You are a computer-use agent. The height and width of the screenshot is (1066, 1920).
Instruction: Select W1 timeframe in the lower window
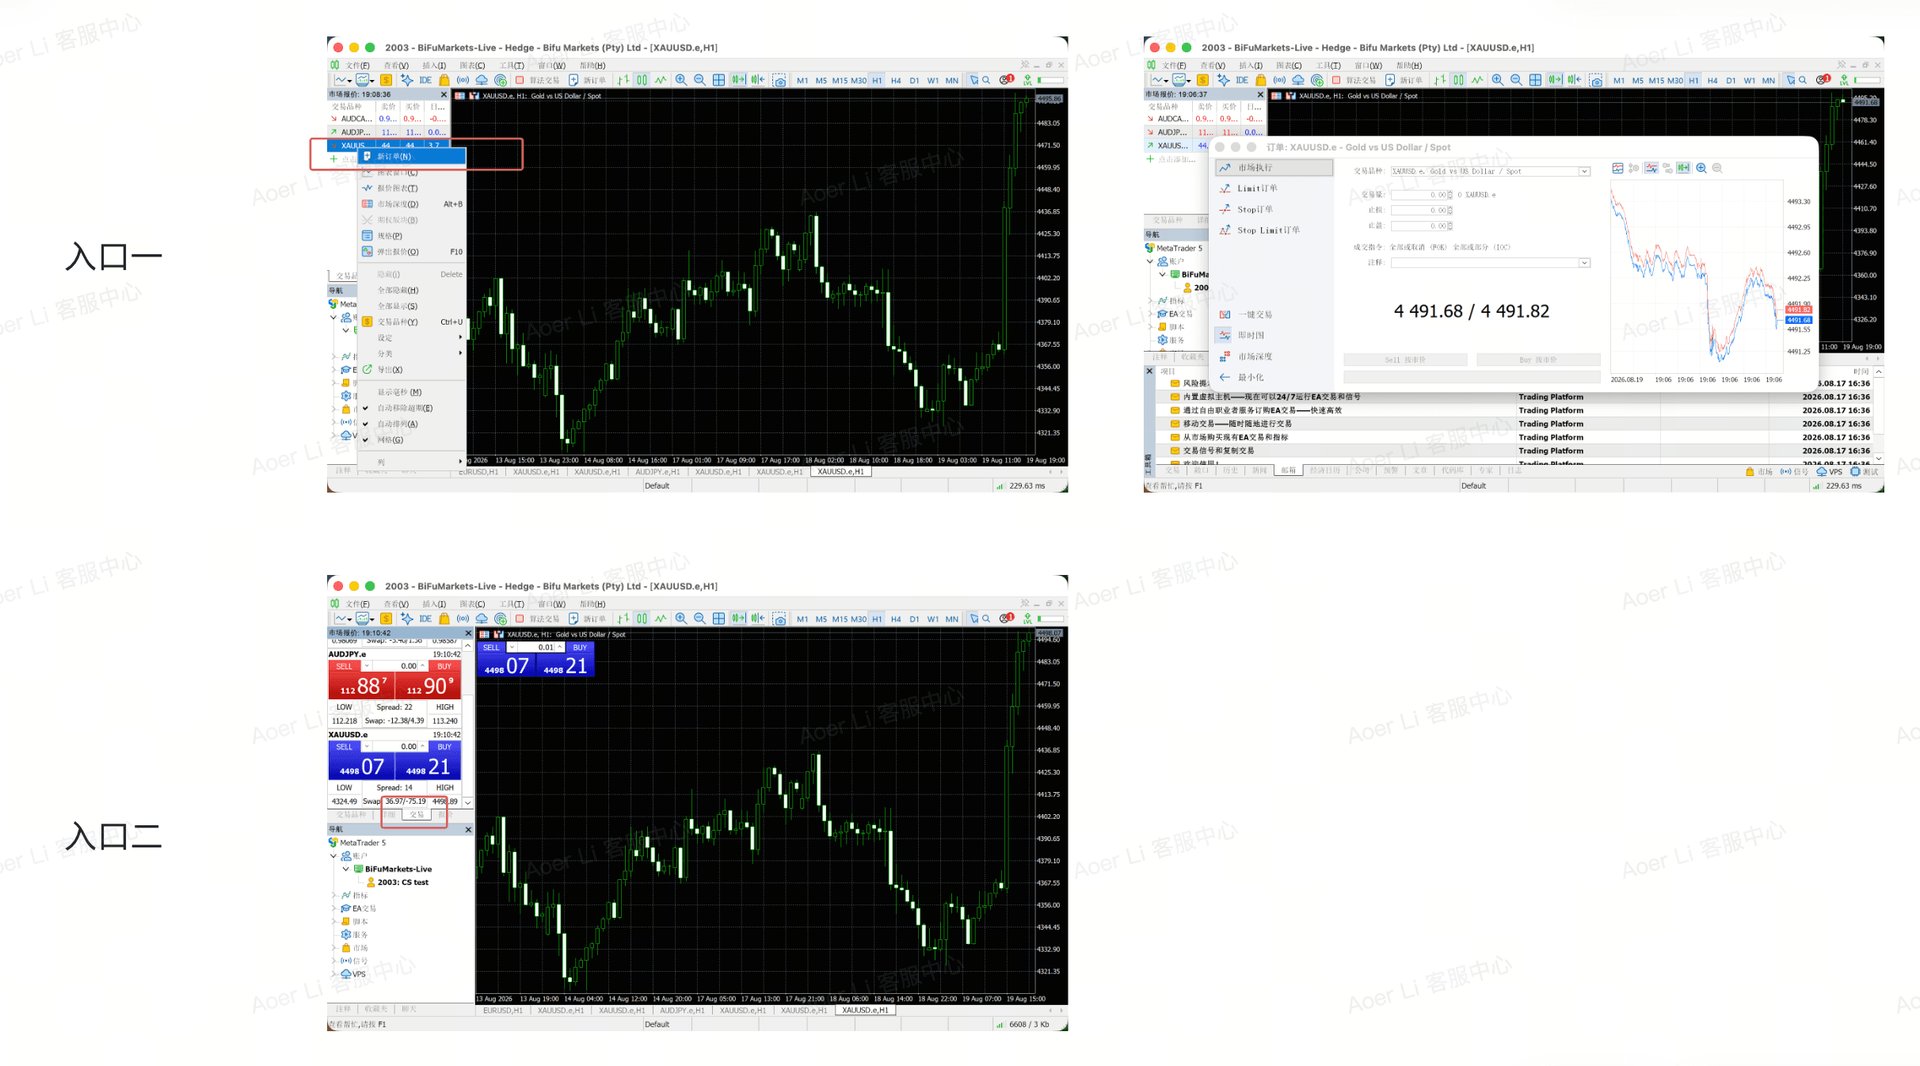933,619
